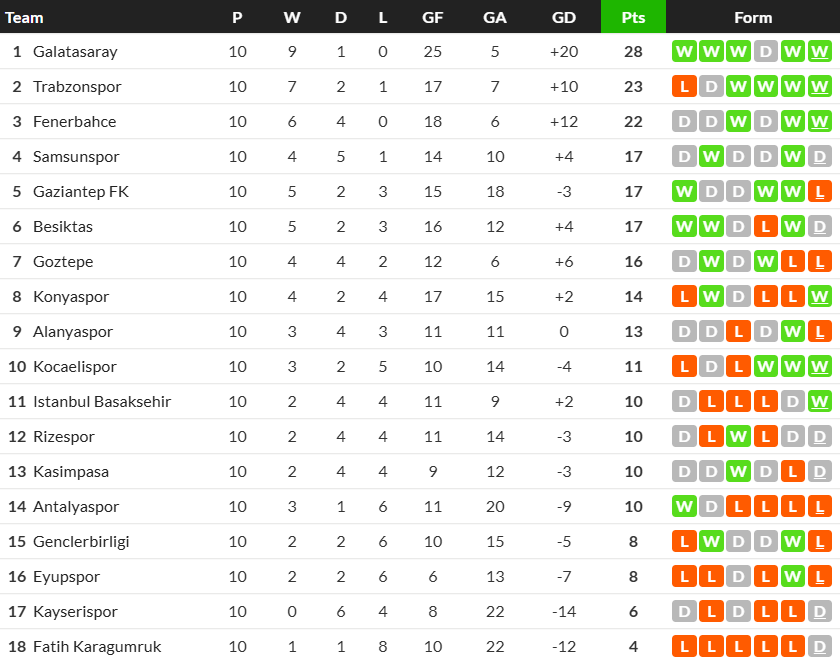Open the Kayserispor team link
The height and width of the screenshot is (667, 840).
75,612
